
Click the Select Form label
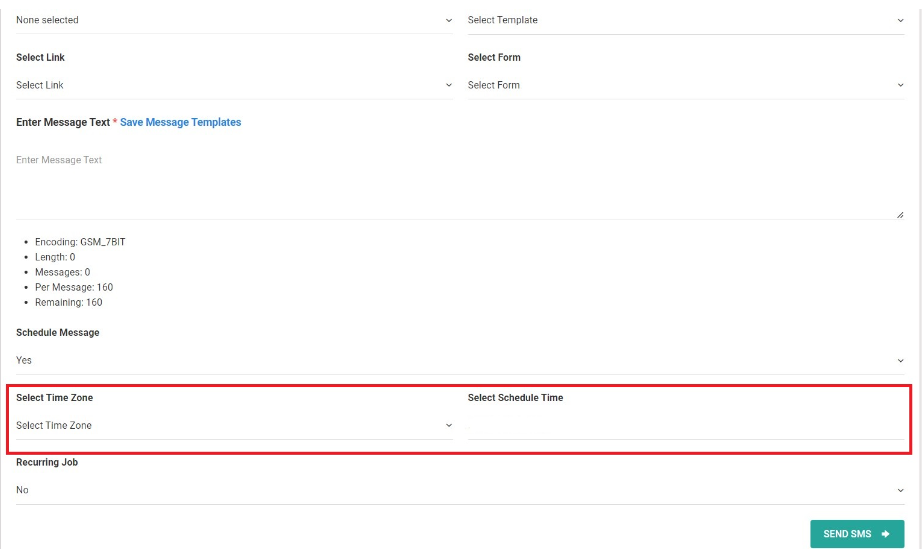point(494,58)
